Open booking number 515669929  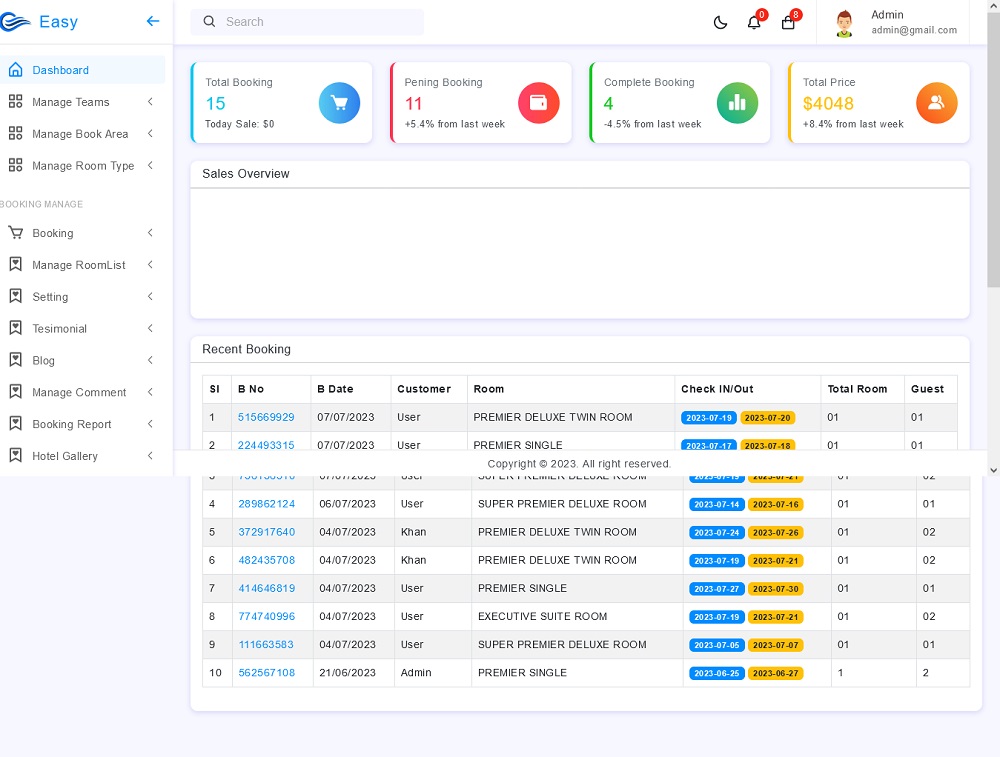(266, 417)
